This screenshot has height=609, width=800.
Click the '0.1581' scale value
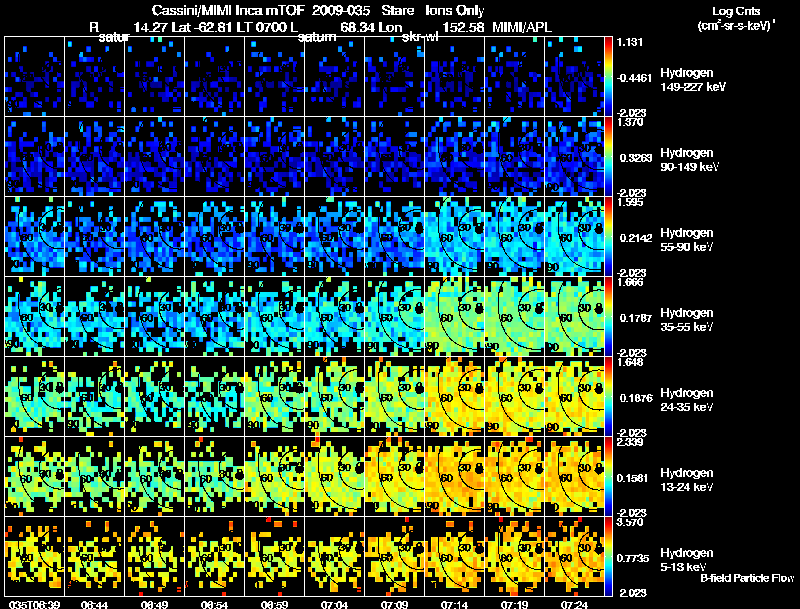[x=636, y=478]
